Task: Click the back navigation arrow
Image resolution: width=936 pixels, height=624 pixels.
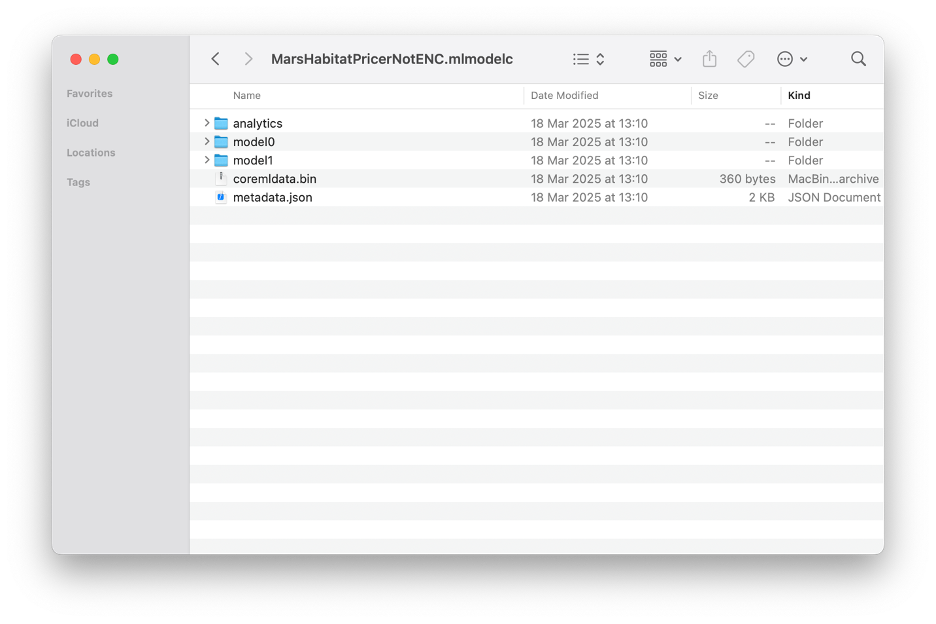Action: (215, 59)
